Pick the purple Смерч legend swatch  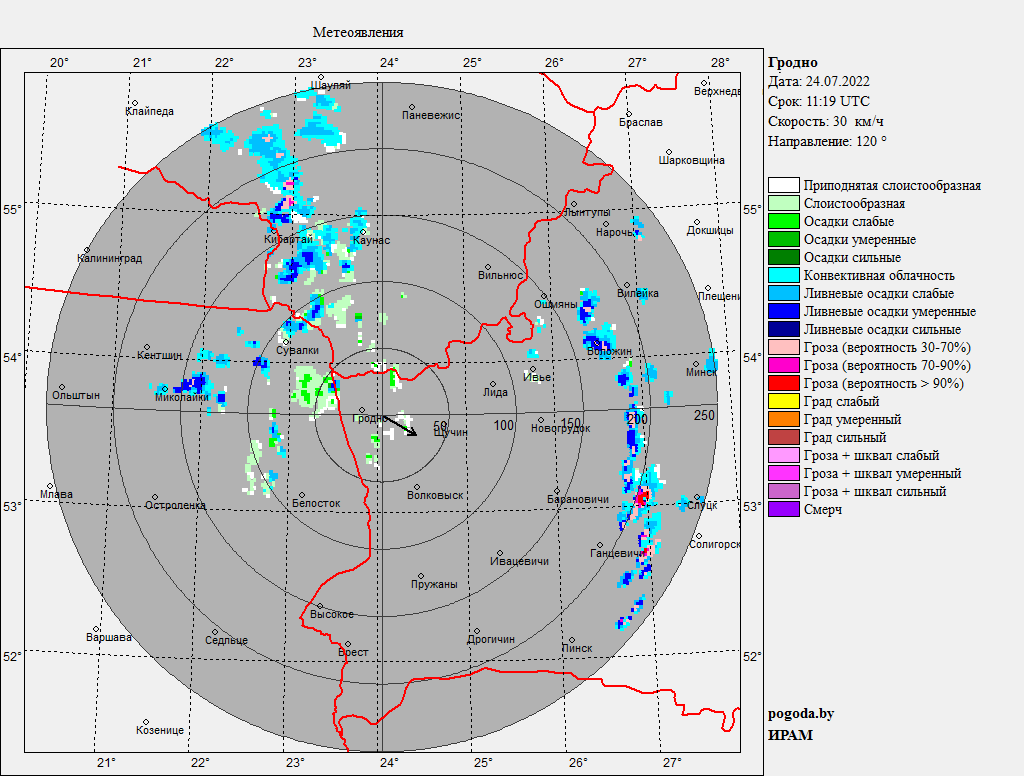(784, 510)
